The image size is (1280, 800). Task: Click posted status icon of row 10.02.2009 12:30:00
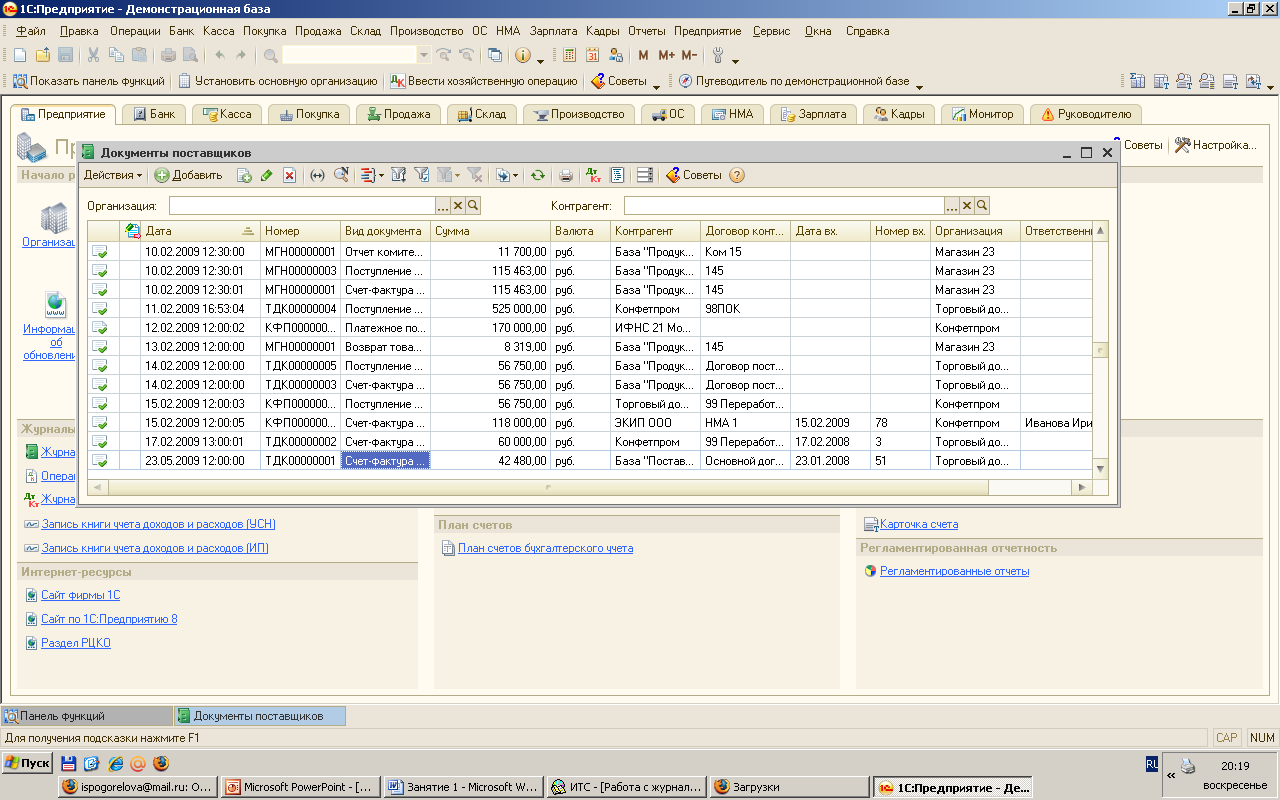100,251
